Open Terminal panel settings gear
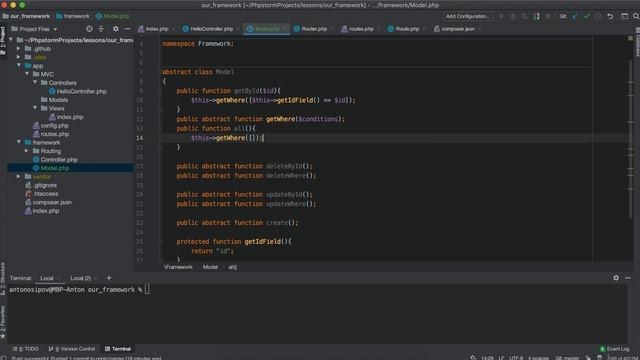Viewport: 640px width, 360px height. click(616, 278)
